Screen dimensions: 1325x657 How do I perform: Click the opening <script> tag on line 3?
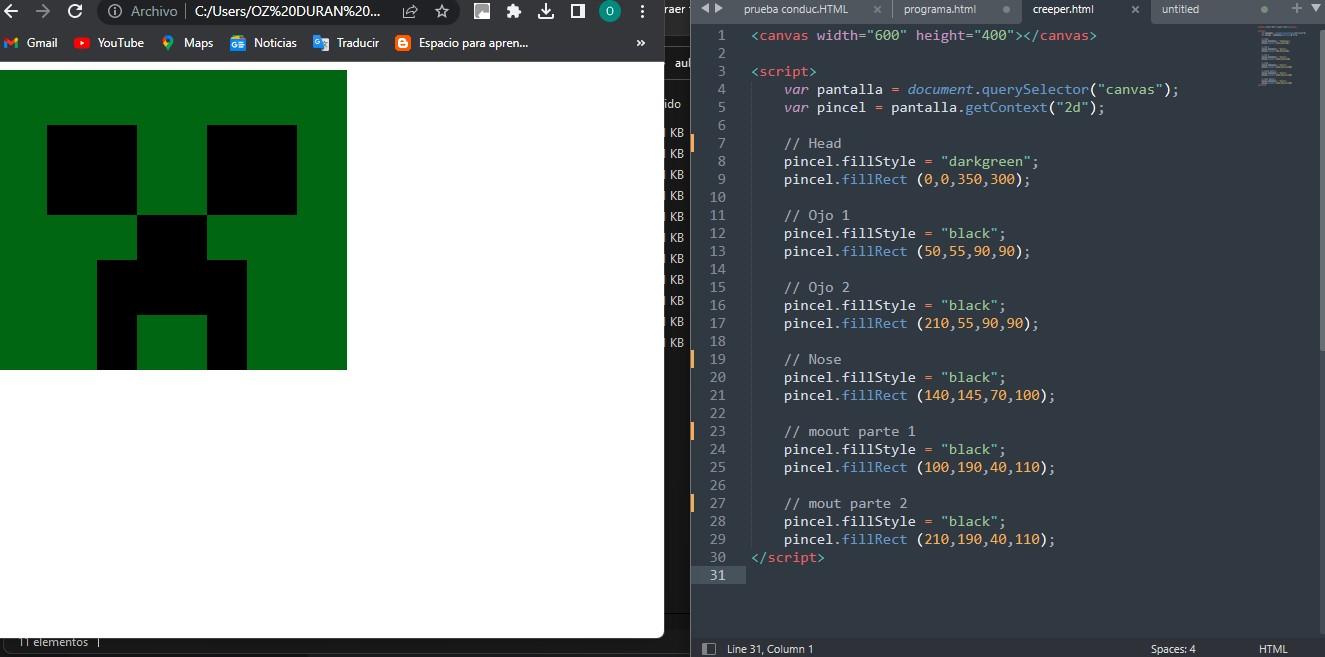click(x=784, y=71)
